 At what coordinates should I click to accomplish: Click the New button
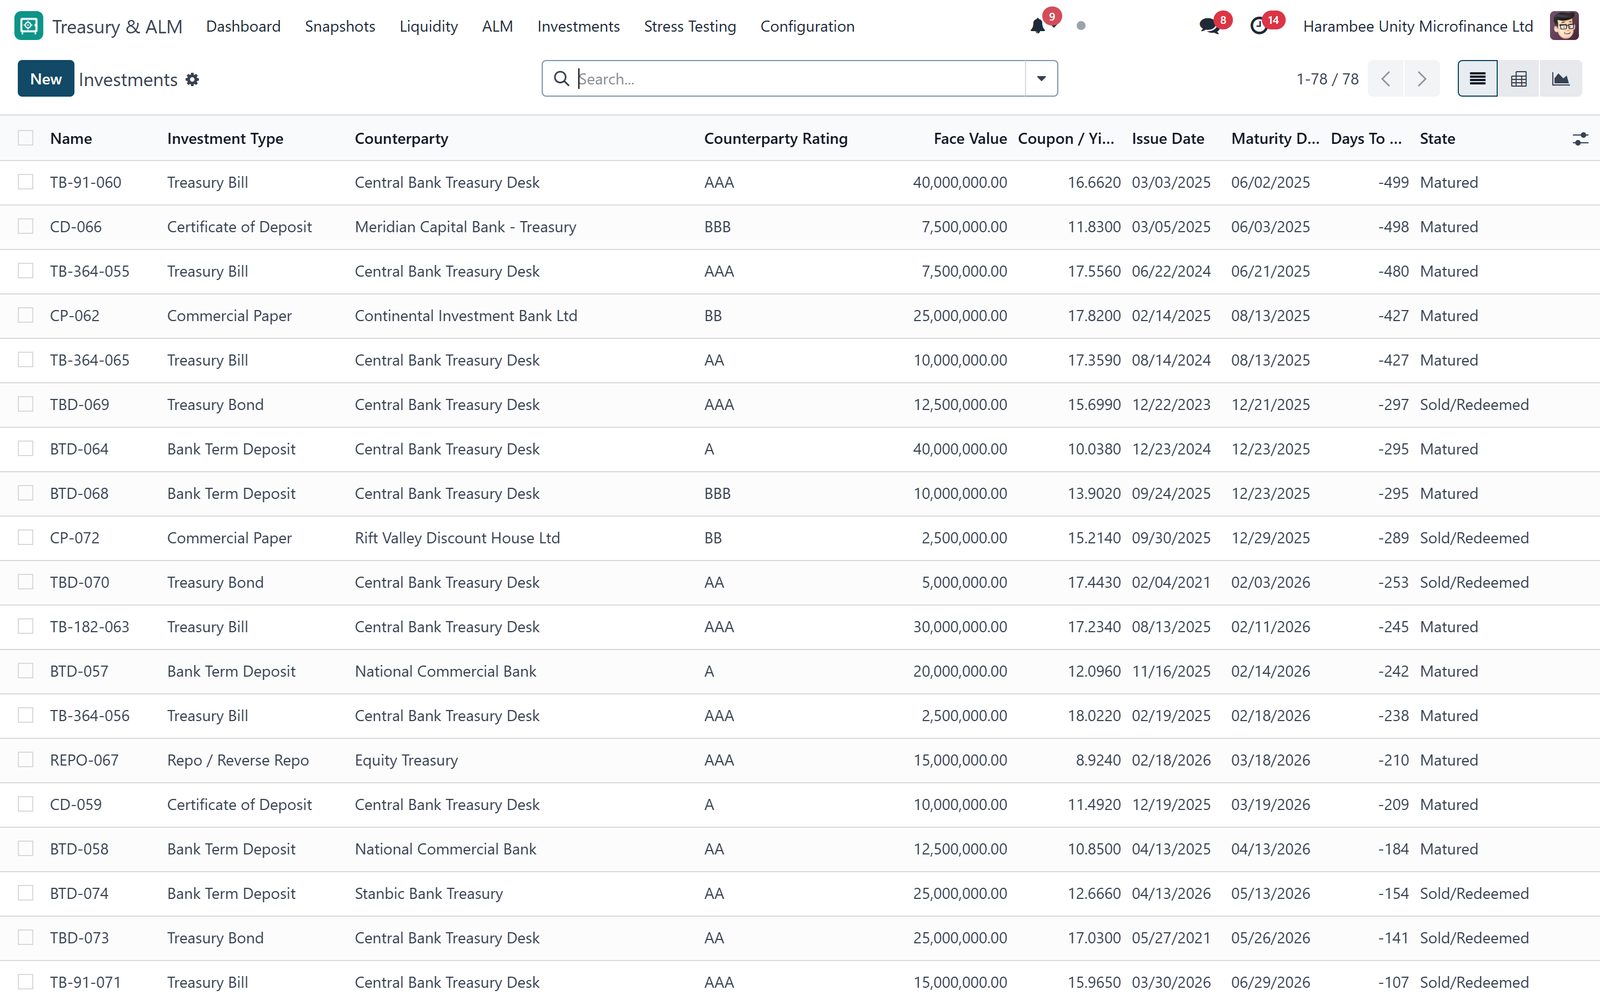(46, 79)
